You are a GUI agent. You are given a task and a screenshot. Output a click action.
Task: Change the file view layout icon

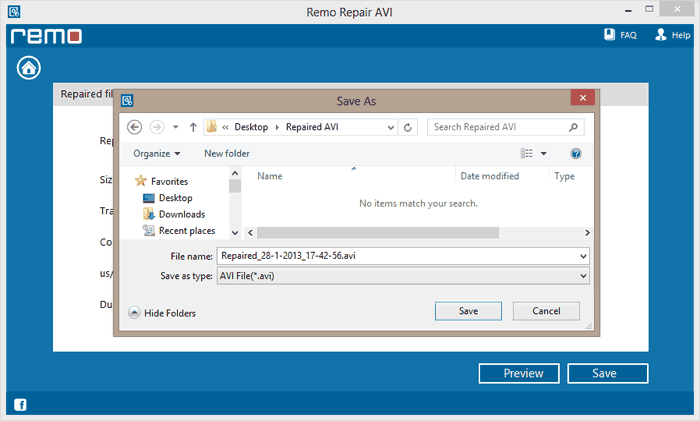click(x=527, y=154)
